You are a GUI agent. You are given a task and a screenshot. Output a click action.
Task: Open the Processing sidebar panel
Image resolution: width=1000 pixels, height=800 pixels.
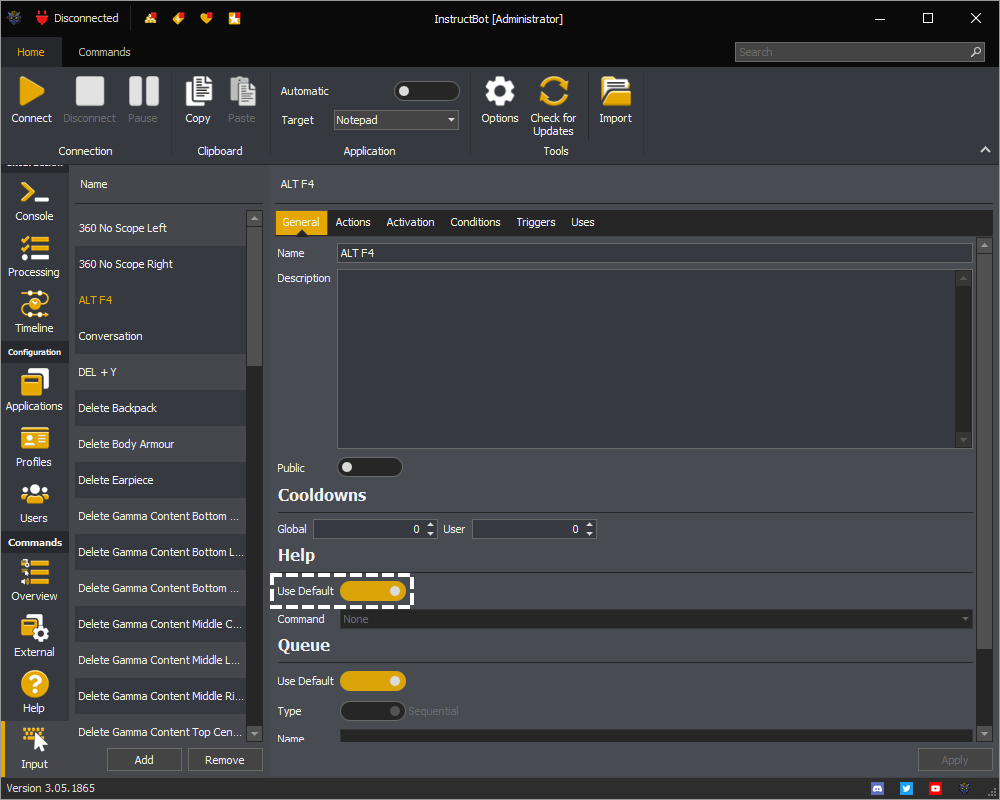click(x=34, y=257)
